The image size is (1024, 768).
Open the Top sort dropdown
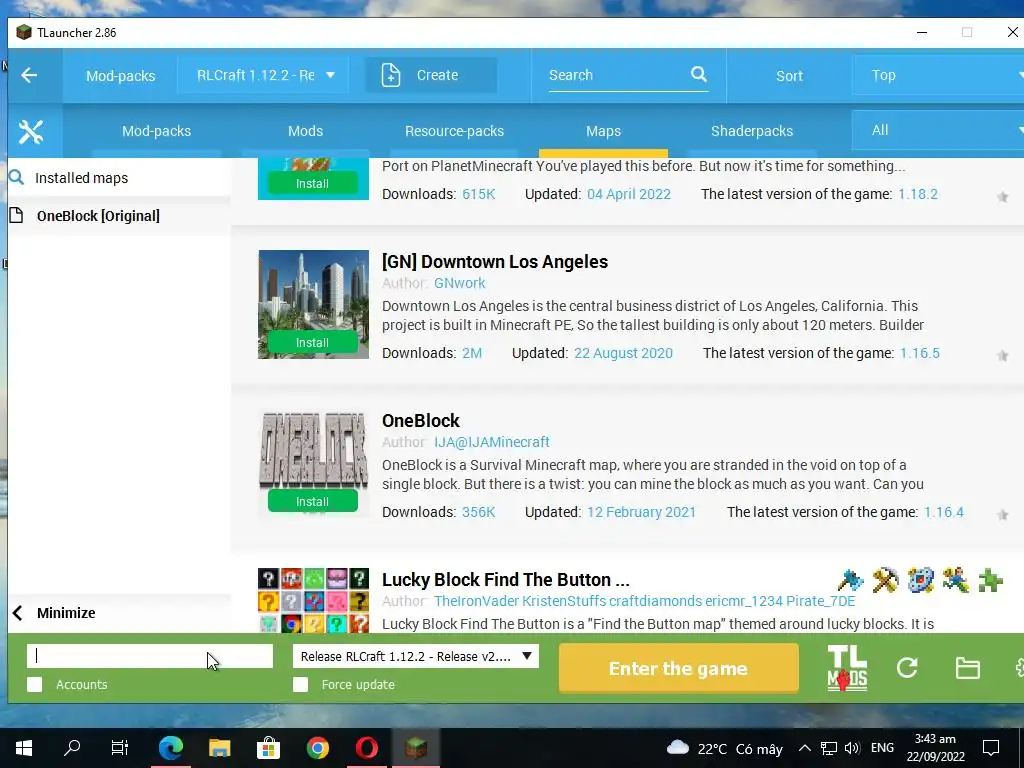click(938, 75)
